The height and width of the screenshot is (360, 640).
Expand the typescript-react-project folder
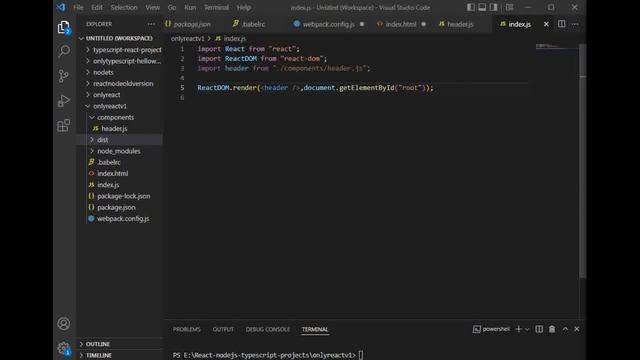119,50
